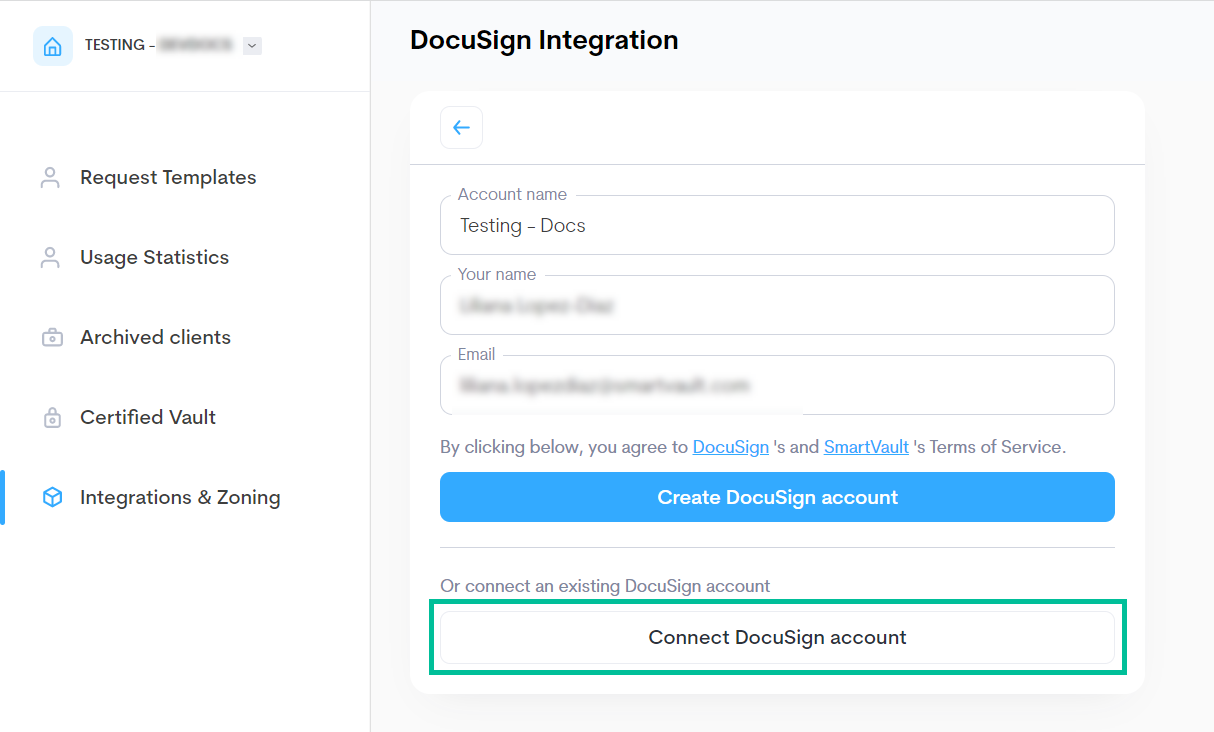Click the Archived clients box icon

51,337
